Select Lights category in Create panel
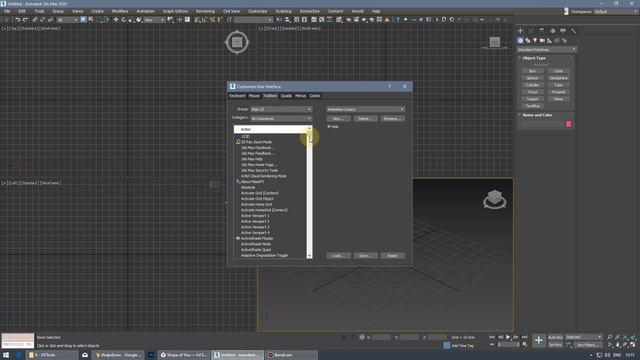Image resolution: width=640 pixels, height=360 pixels. (535, 40)
